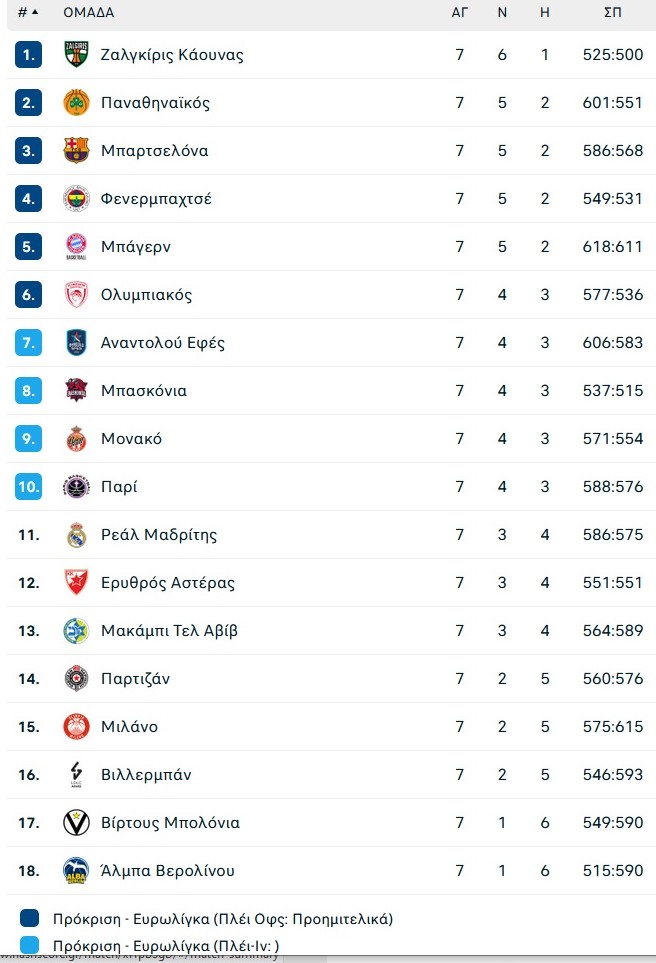Click the Fenerbahçe team logo
This screenshot has height=963, width=656.
pyautogui.click(x=76, y=198)
